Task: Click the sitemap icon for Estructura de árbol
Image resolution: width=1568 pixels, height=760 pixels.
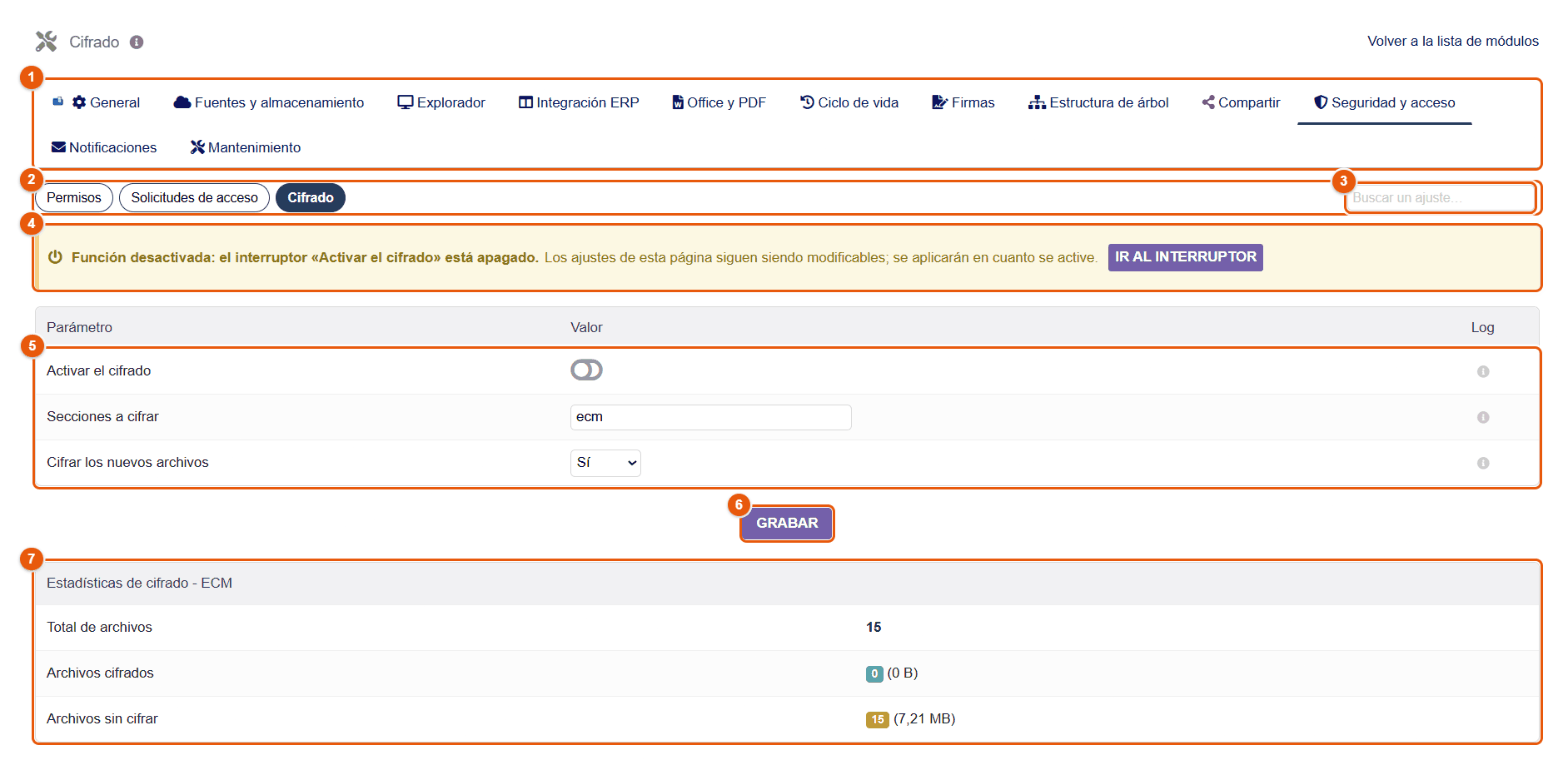Action: (1037, 102)
